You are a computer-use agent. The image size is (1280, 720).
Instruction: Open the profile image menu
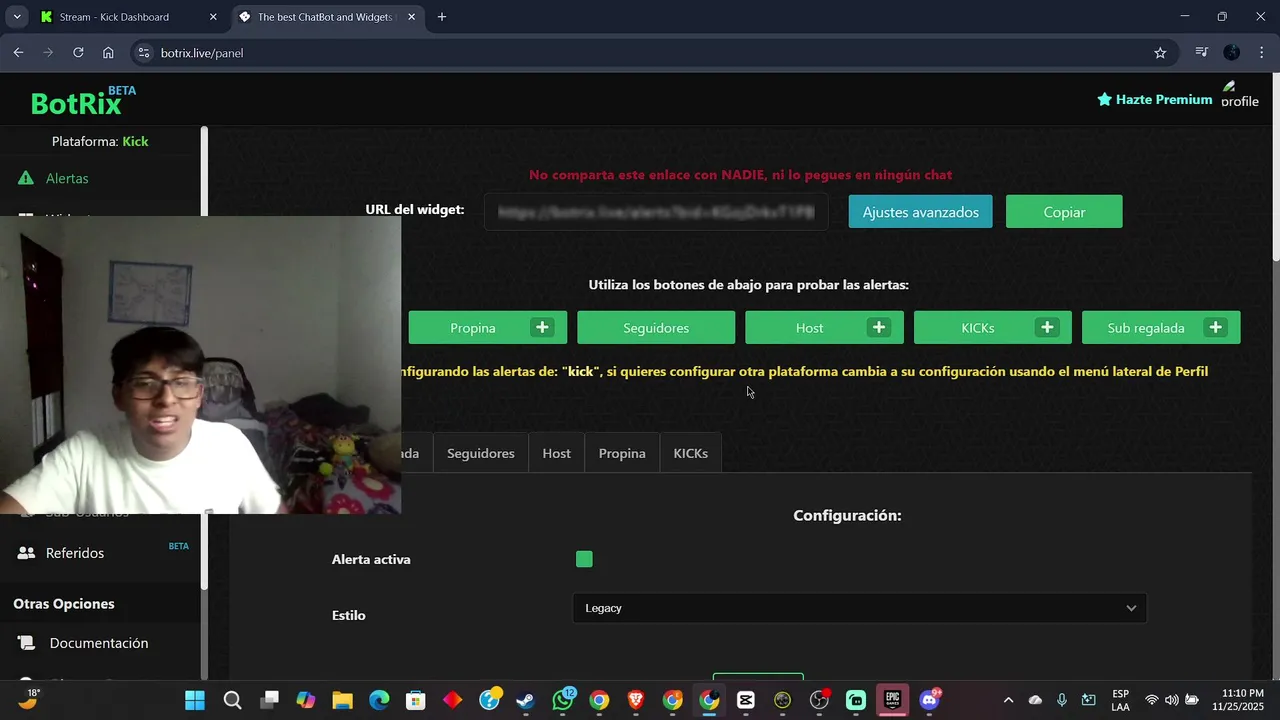tap(1240, 95)
